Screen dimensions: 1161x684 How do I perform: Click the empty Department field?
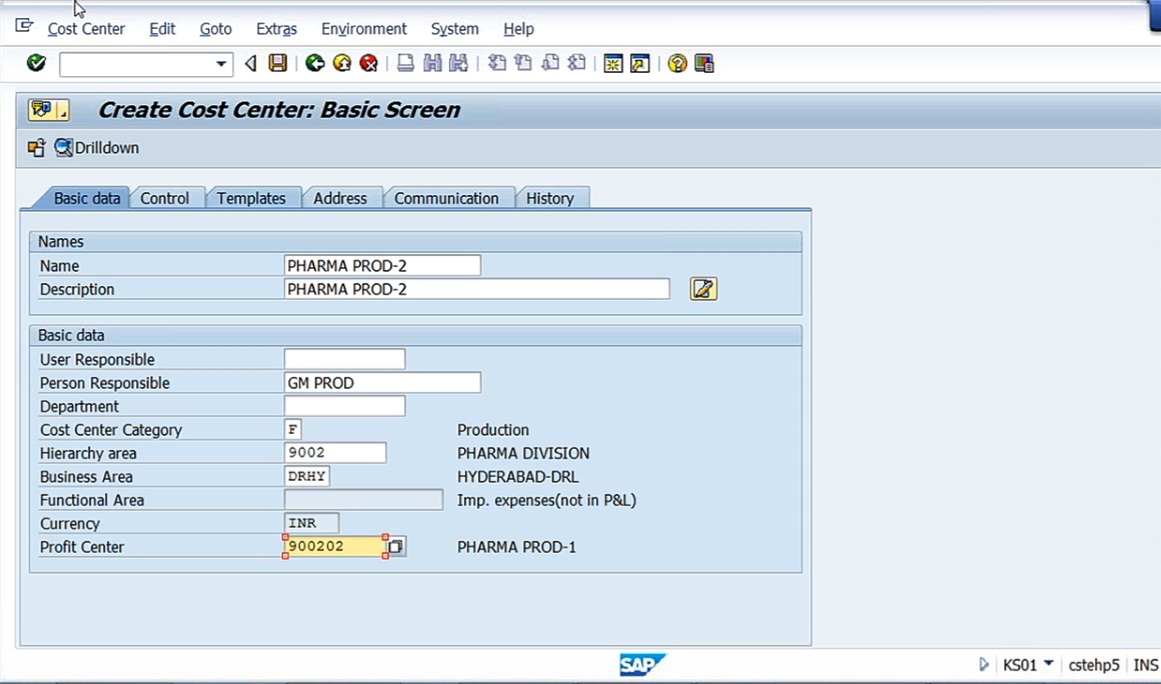click(344, 406)
